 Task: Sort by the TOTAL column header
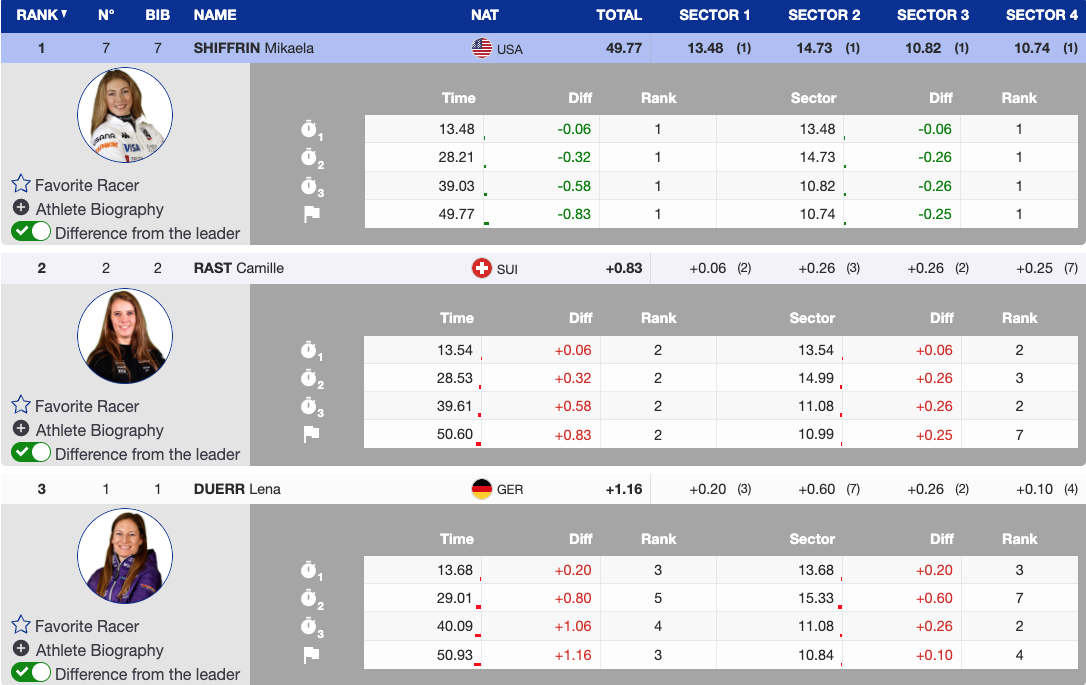point(618,15)
